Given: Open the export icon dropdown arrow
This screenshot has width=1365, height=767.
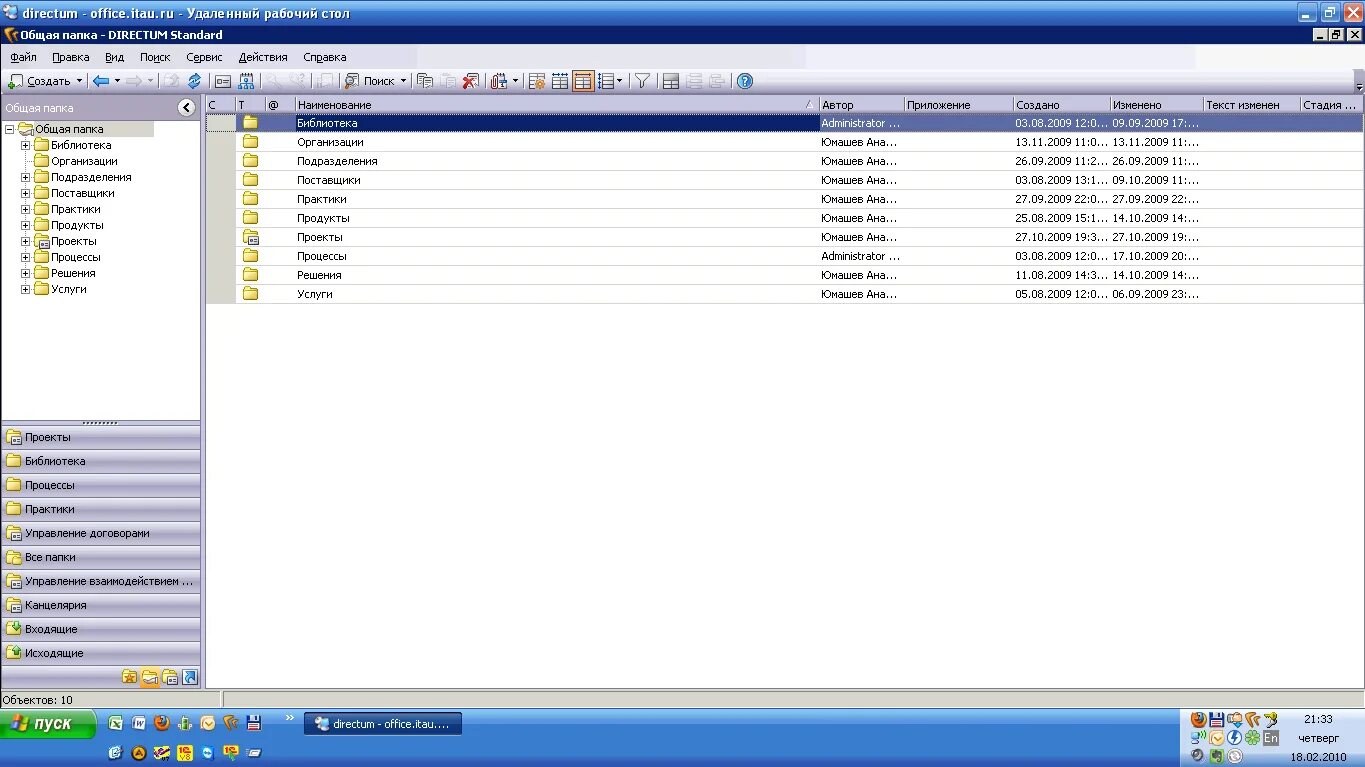Looking at the screenshot, I should [x=516, y=81].
